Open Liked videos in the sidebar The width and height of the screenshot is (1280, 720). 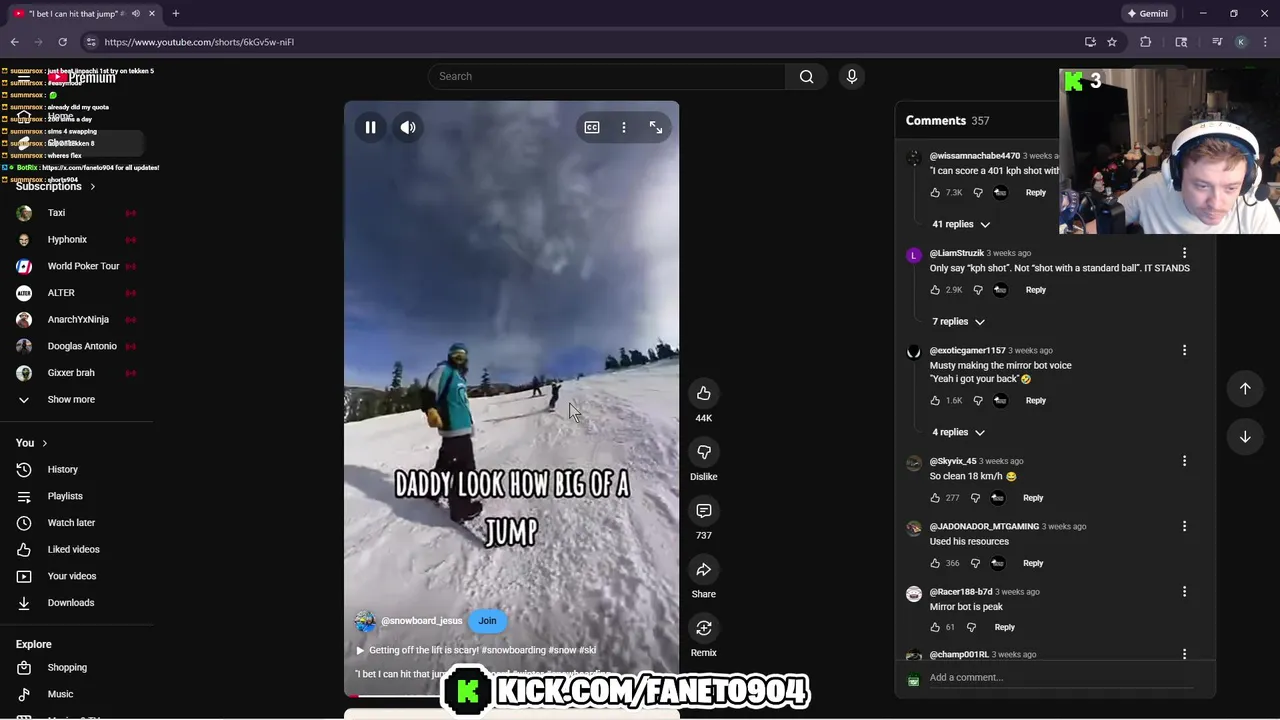75,549
